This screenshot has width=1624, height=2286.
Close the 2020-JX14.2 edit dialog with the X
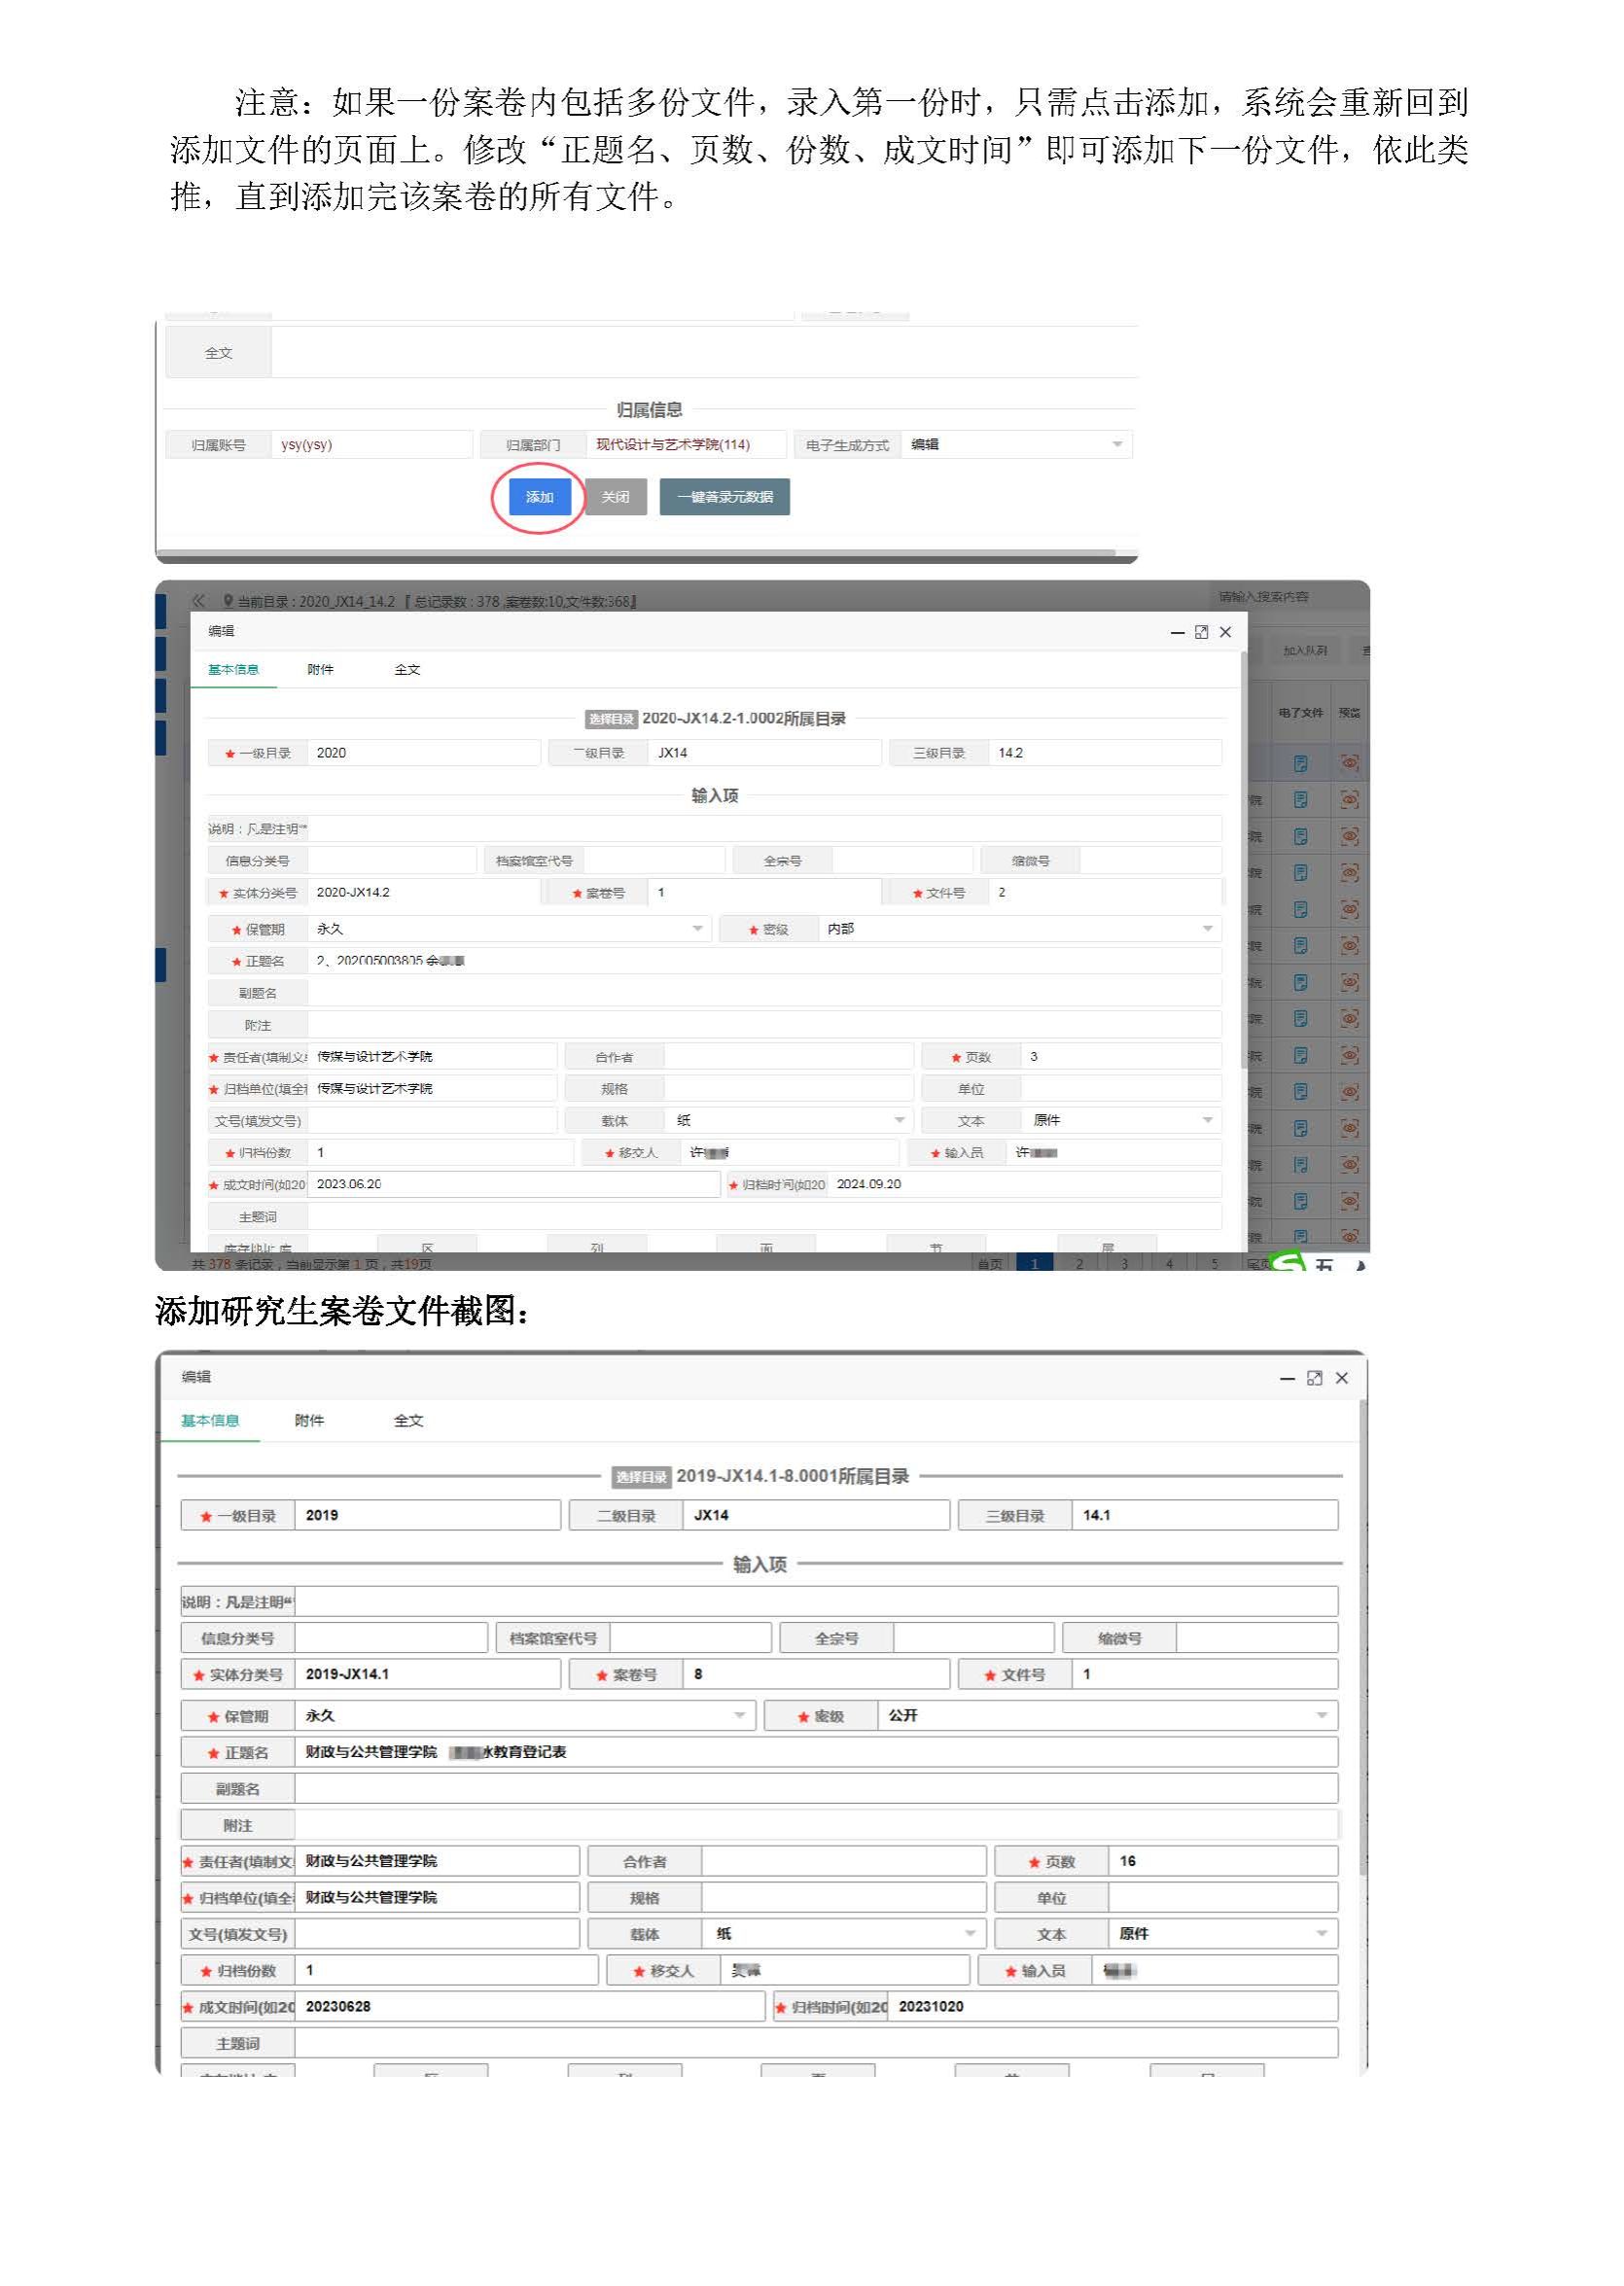click(1225, 632)
